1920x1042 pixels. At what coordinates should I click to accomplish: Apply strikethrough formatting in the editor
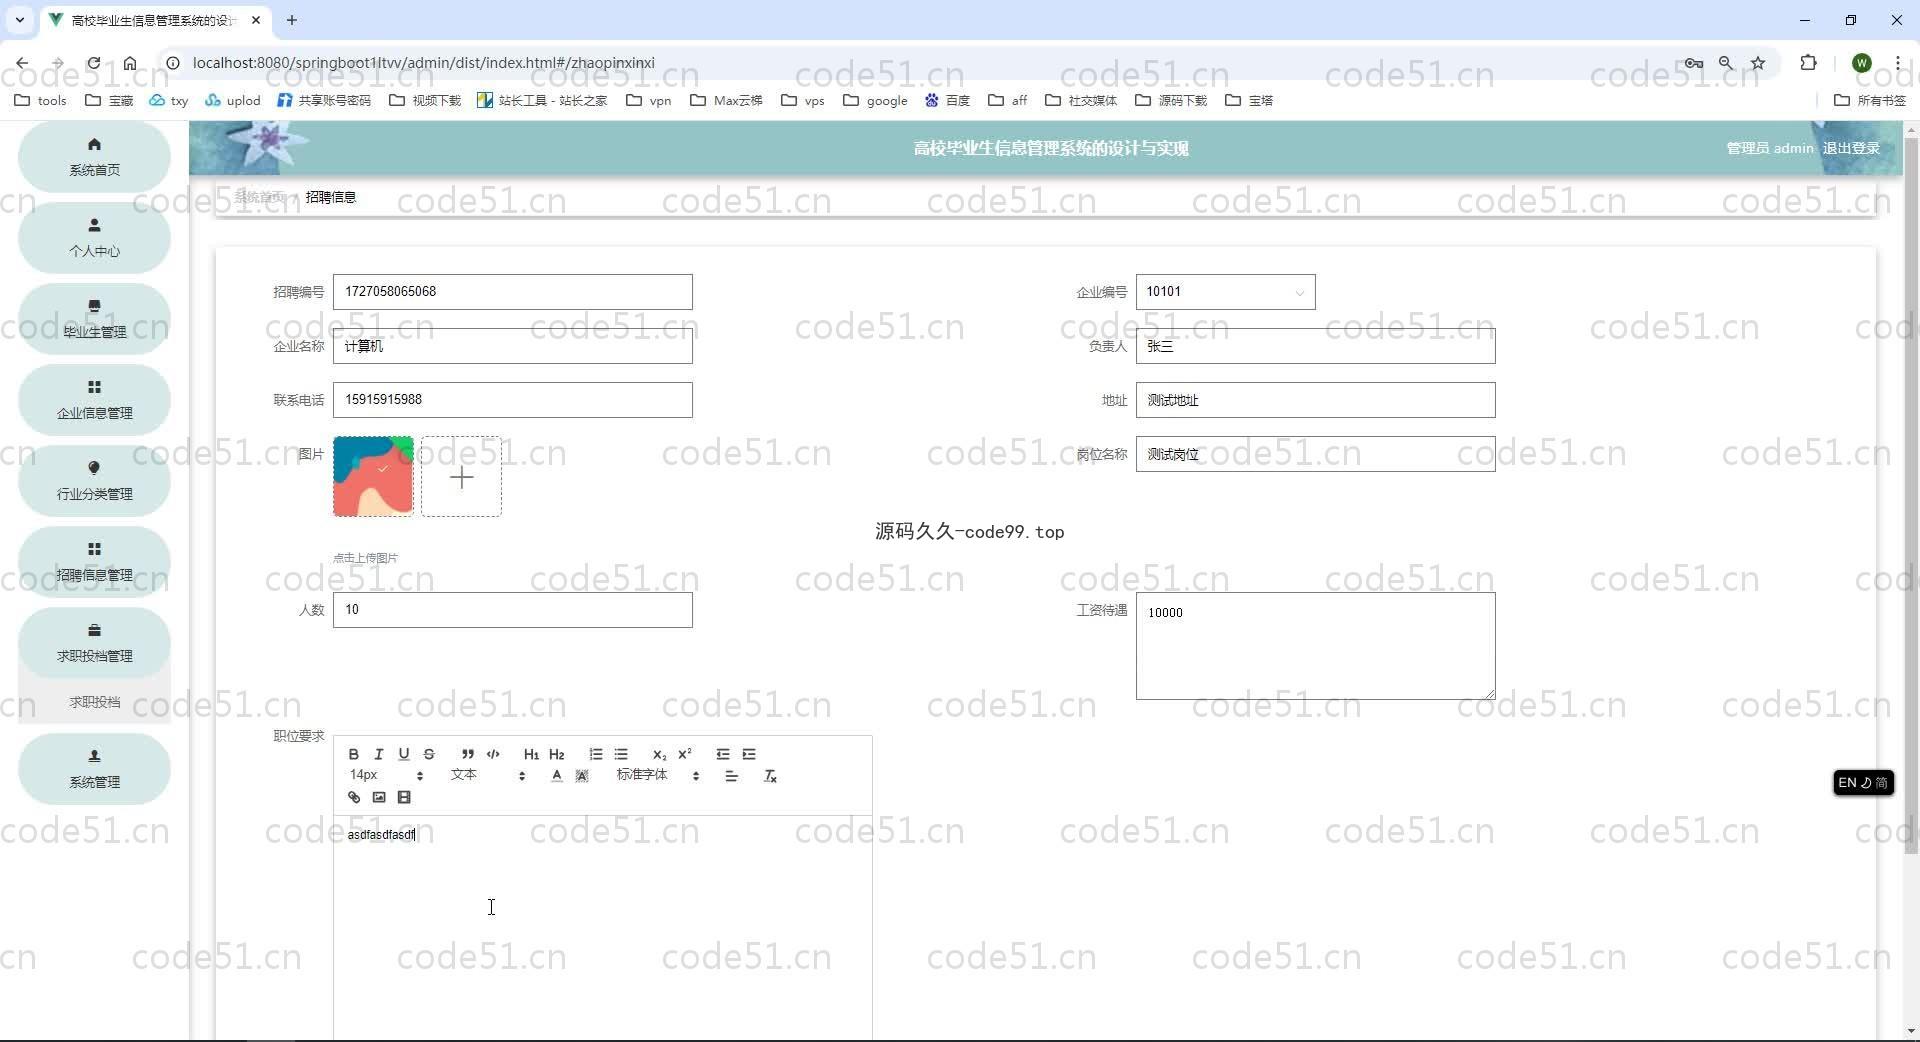(x=429, y=754)
